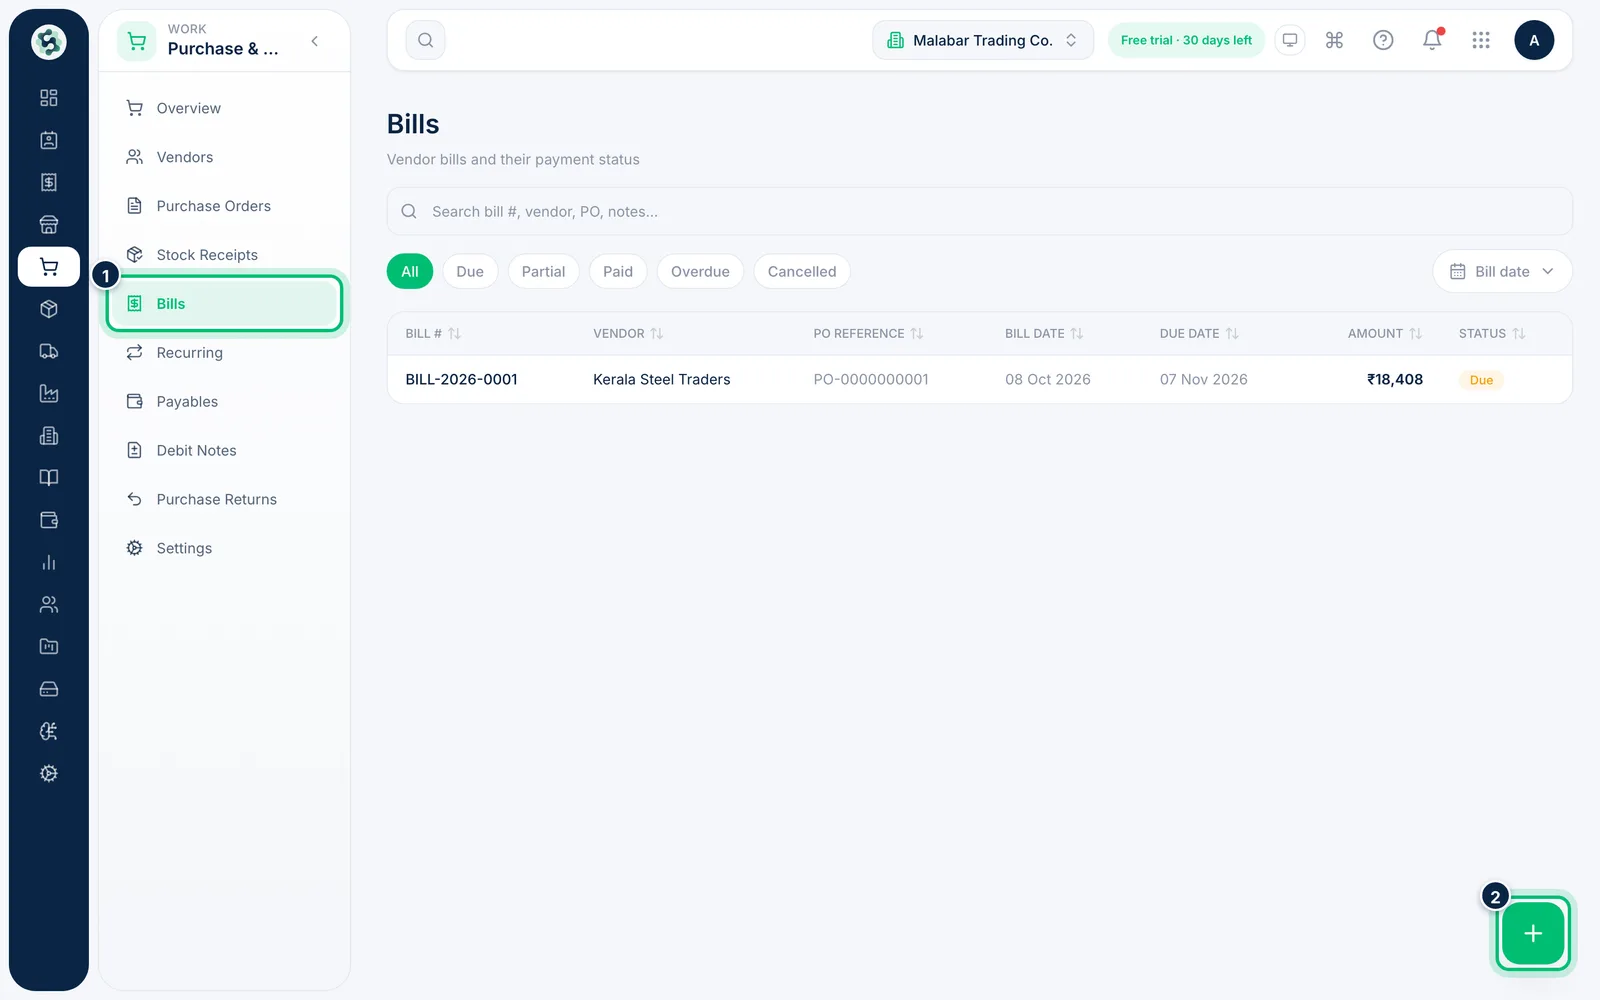1600x1000 pixels.
Task: Click the receipt dollar icon in left rail
Action: click(x=48, y=182)
